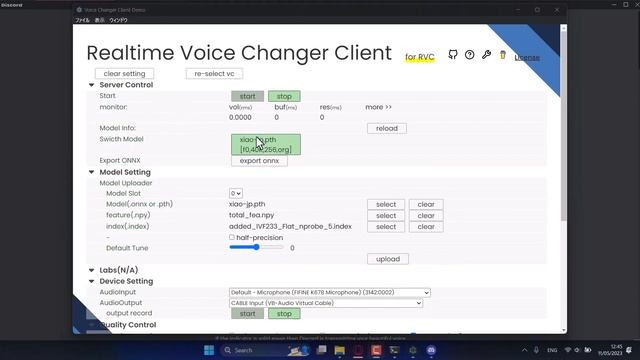The image size is (640, 360).
Task: Show hidden system tray icons
Action: coord(524,350)
